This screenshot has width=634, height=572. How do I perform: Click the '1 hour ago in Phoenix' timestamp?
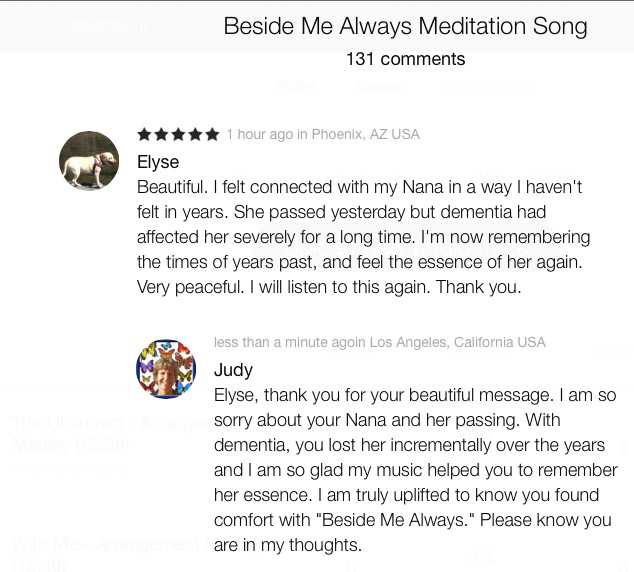[323, 134]
